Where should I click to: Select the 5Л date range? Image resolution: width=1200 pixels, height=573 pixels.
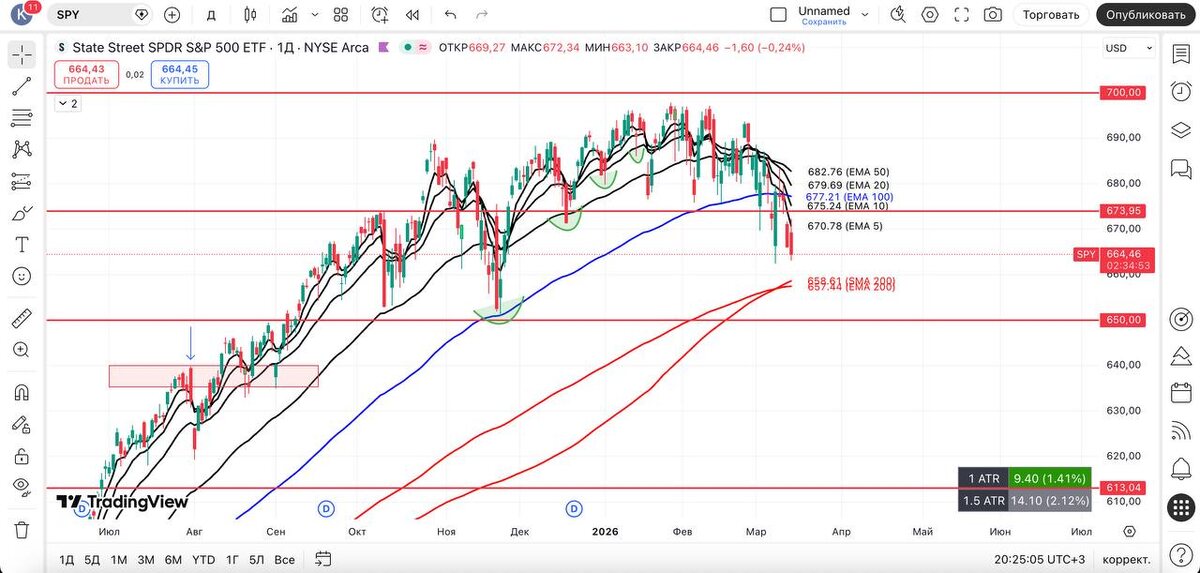[257, 559]
